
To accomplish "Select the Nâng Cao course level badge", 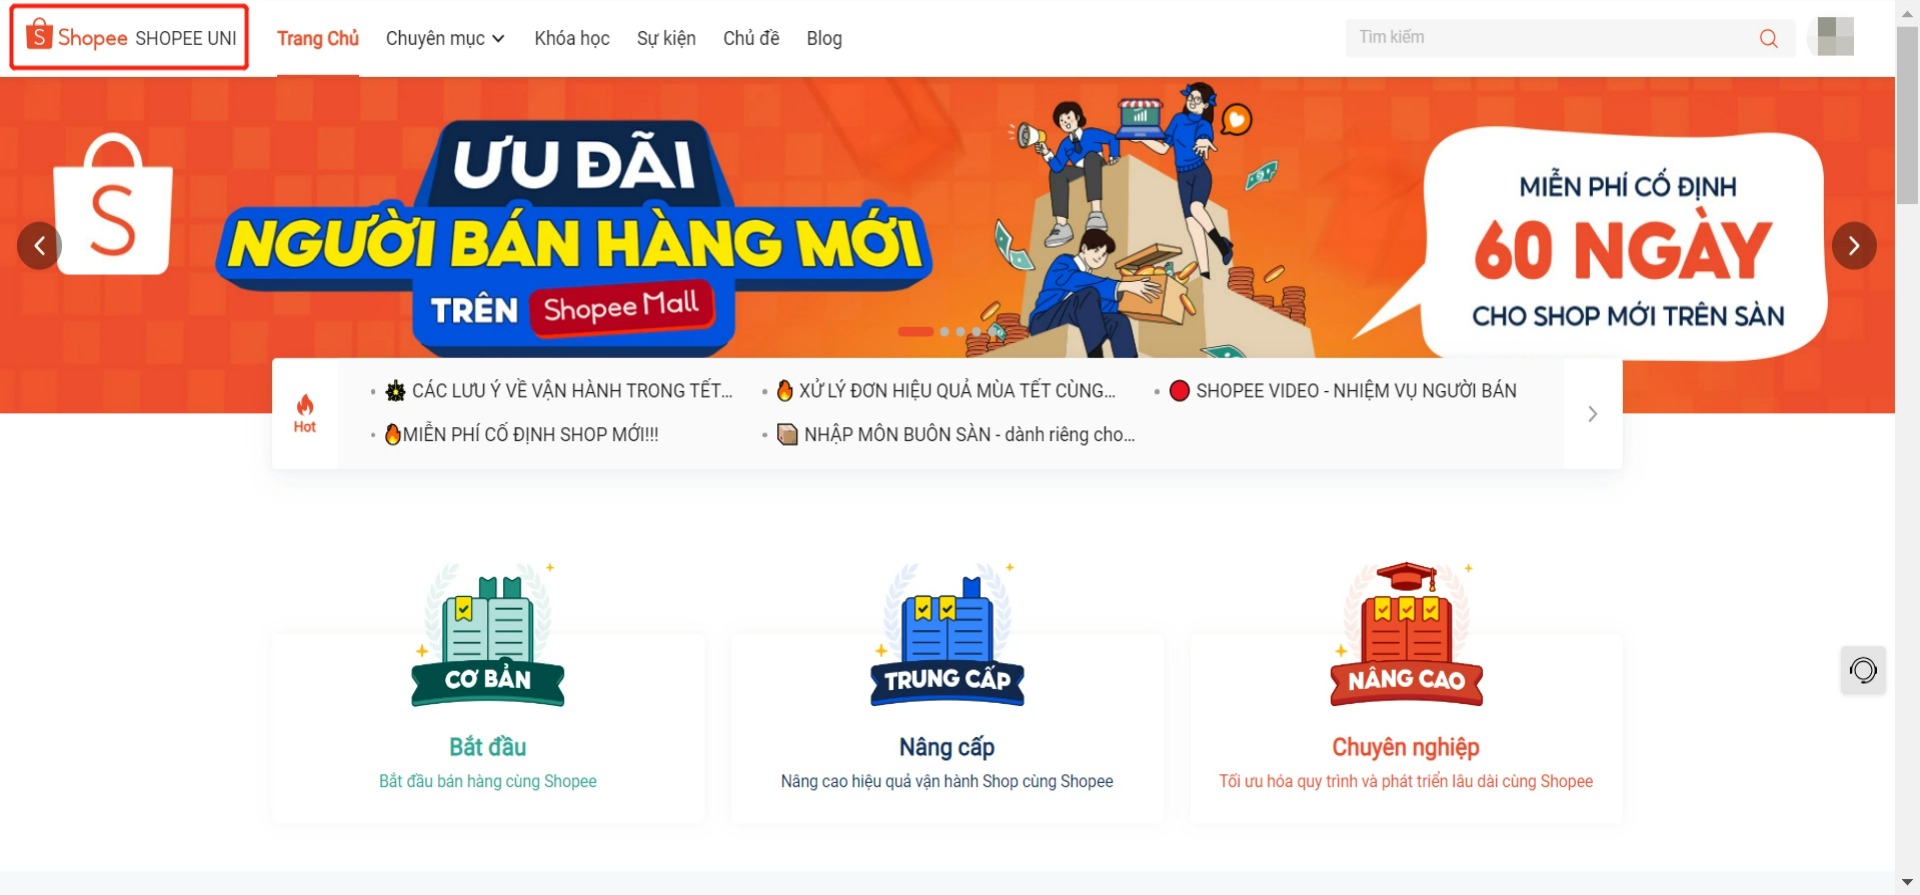I will pos(1406,634).
